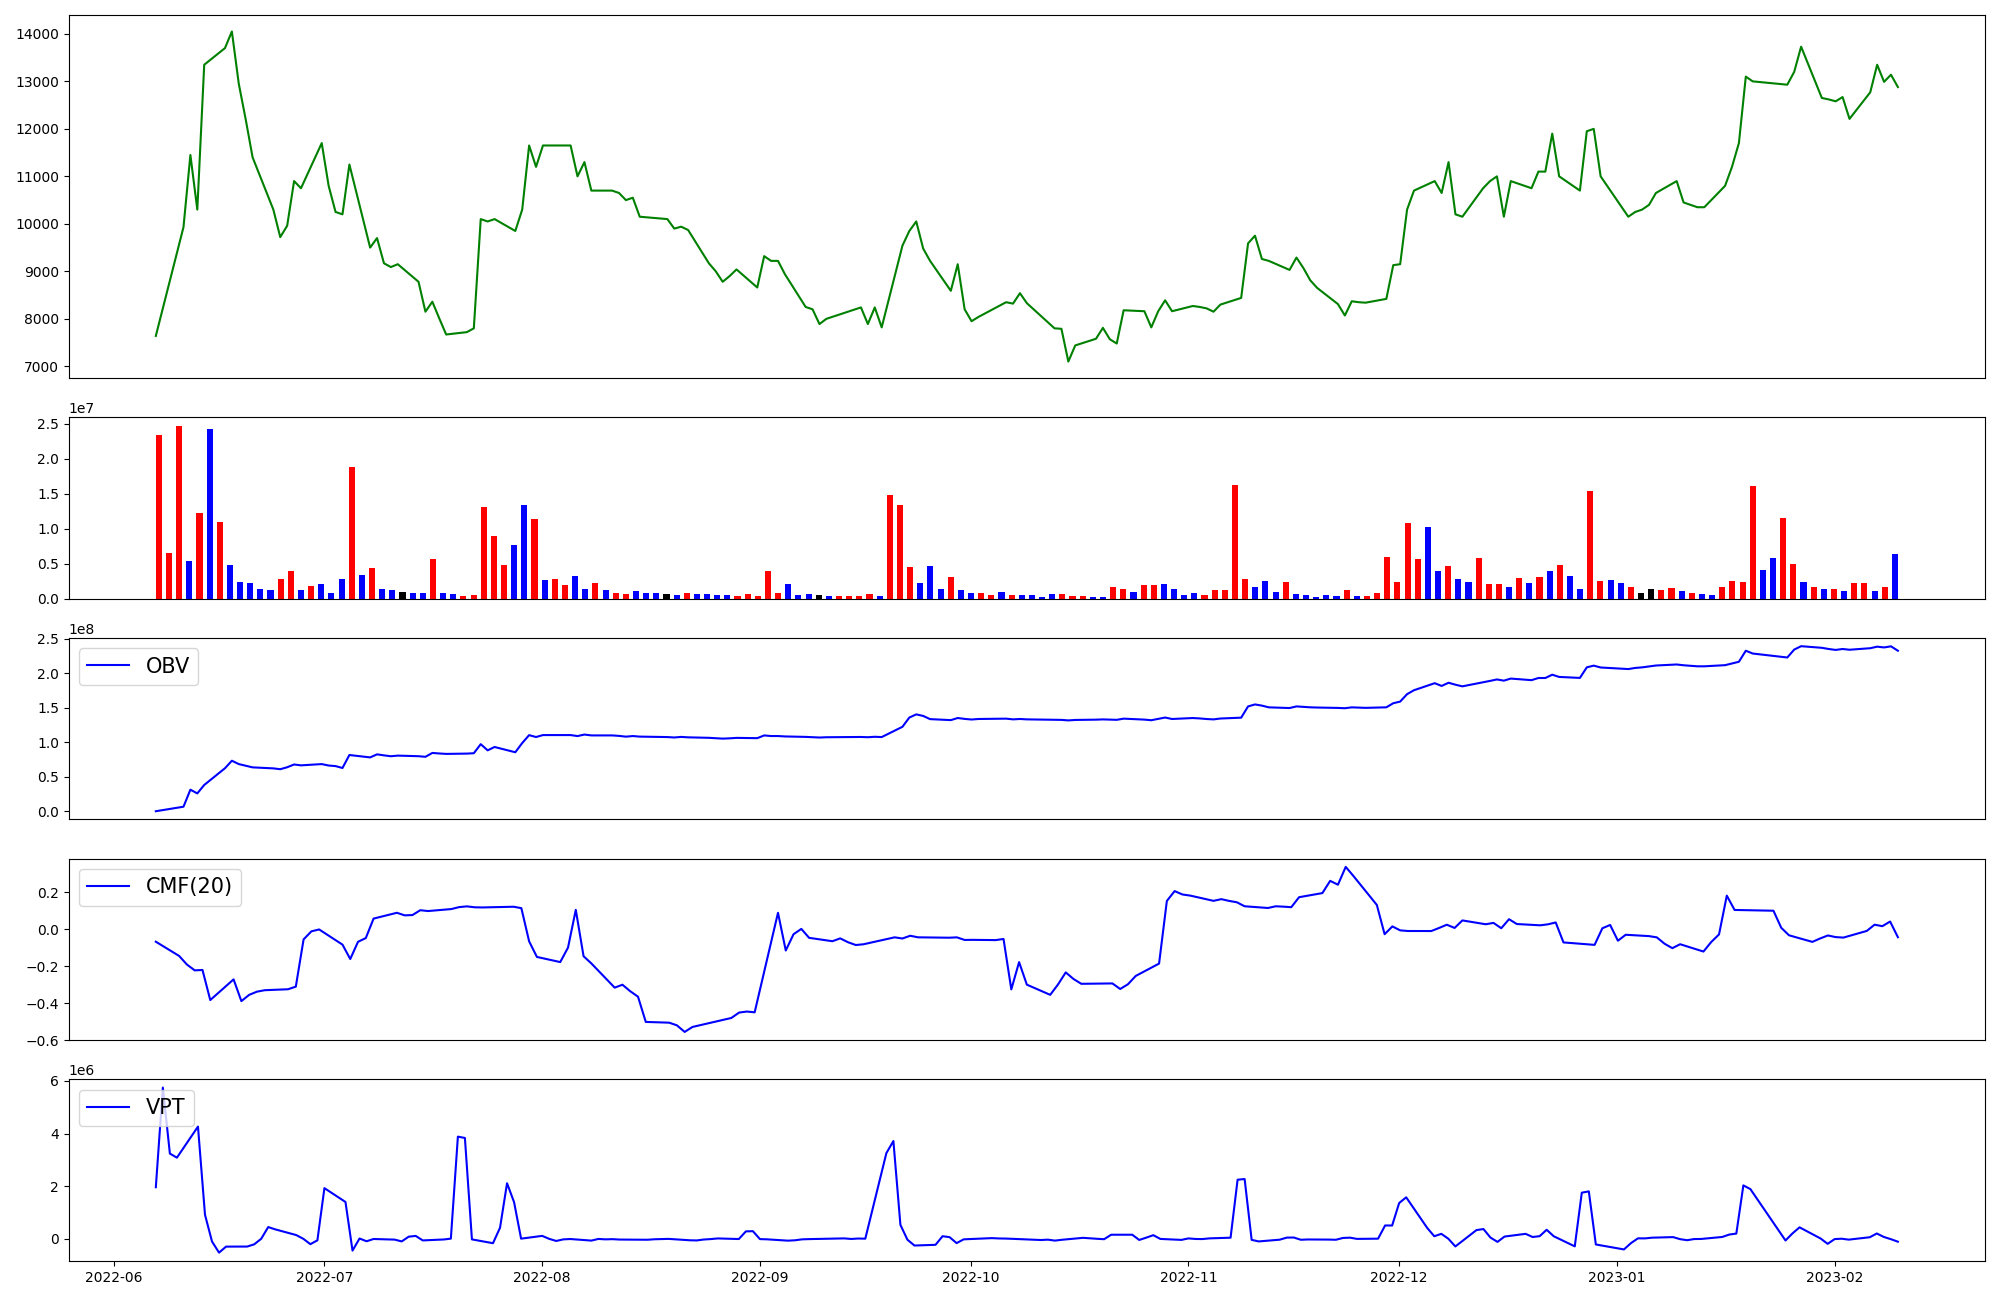
Task: Click the last blue volume bar at far right
Action: (x=1894, y=576)
